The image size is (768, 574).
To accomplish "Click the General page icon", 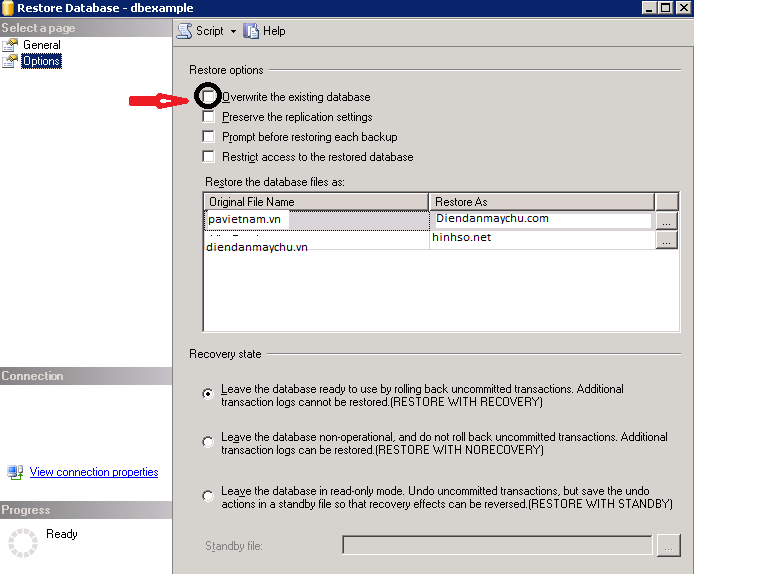I will [x=10, y=45].
